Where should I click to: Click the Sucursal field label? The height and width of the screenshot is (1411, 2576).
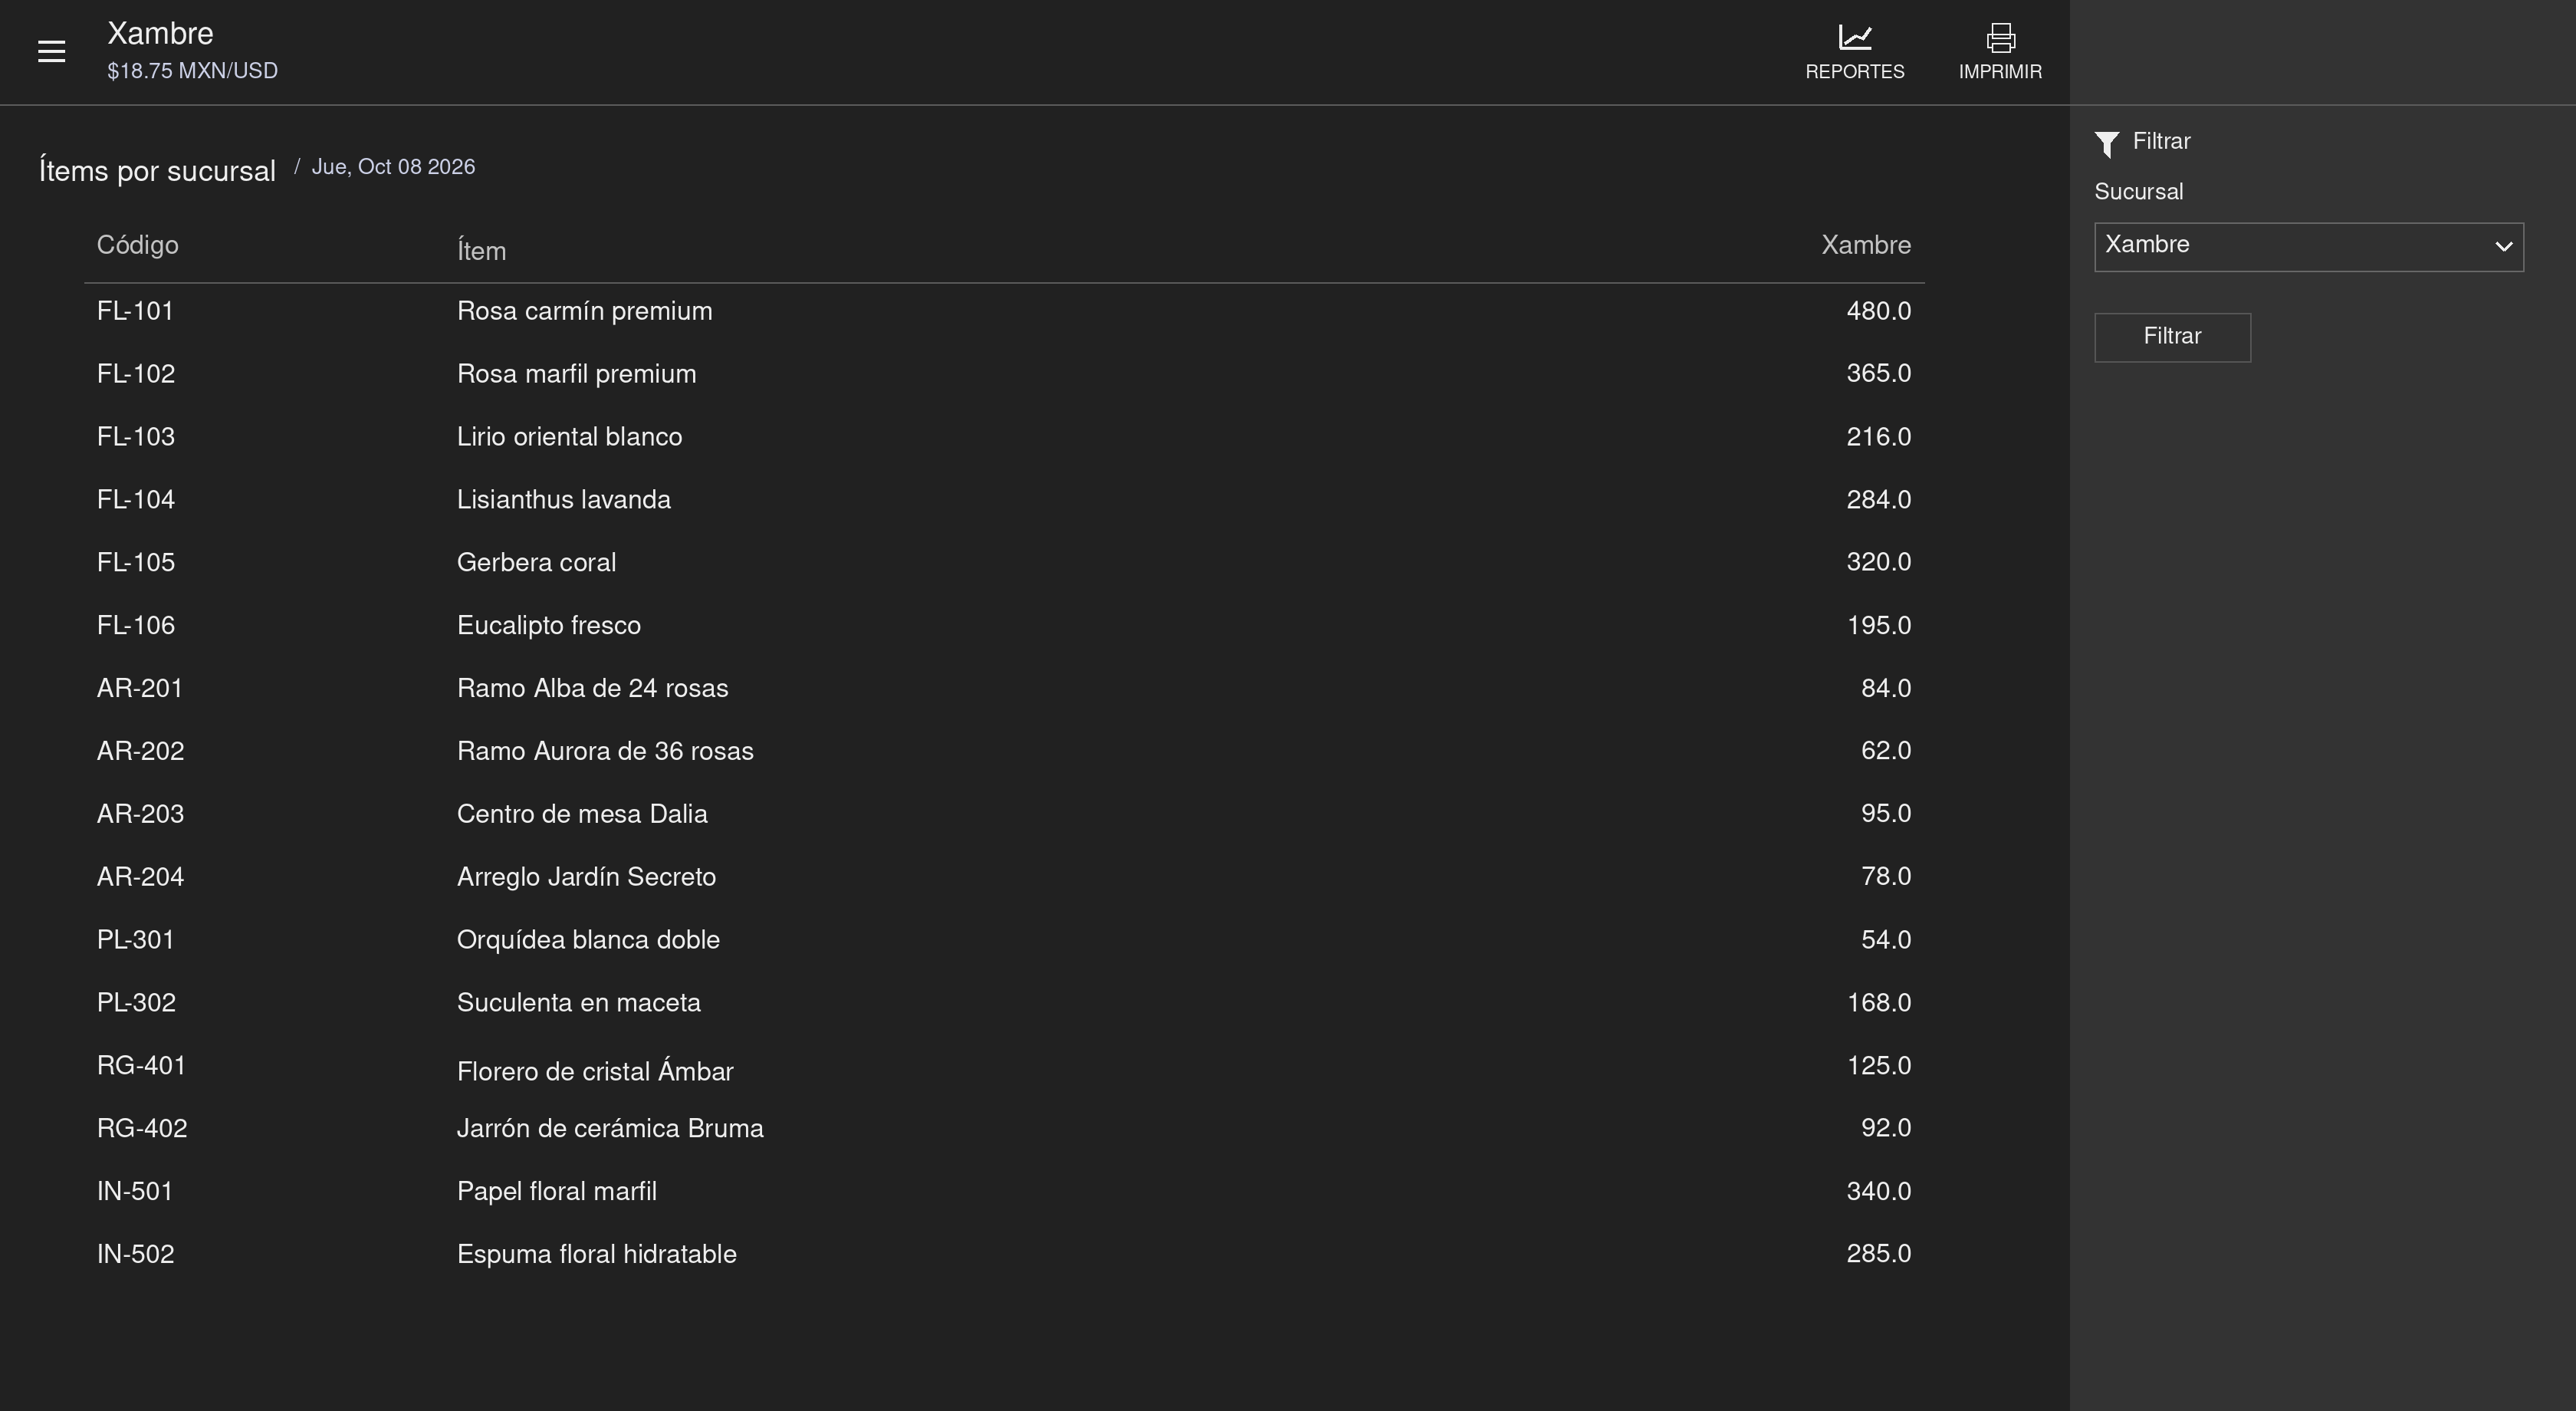[2138, 192]
